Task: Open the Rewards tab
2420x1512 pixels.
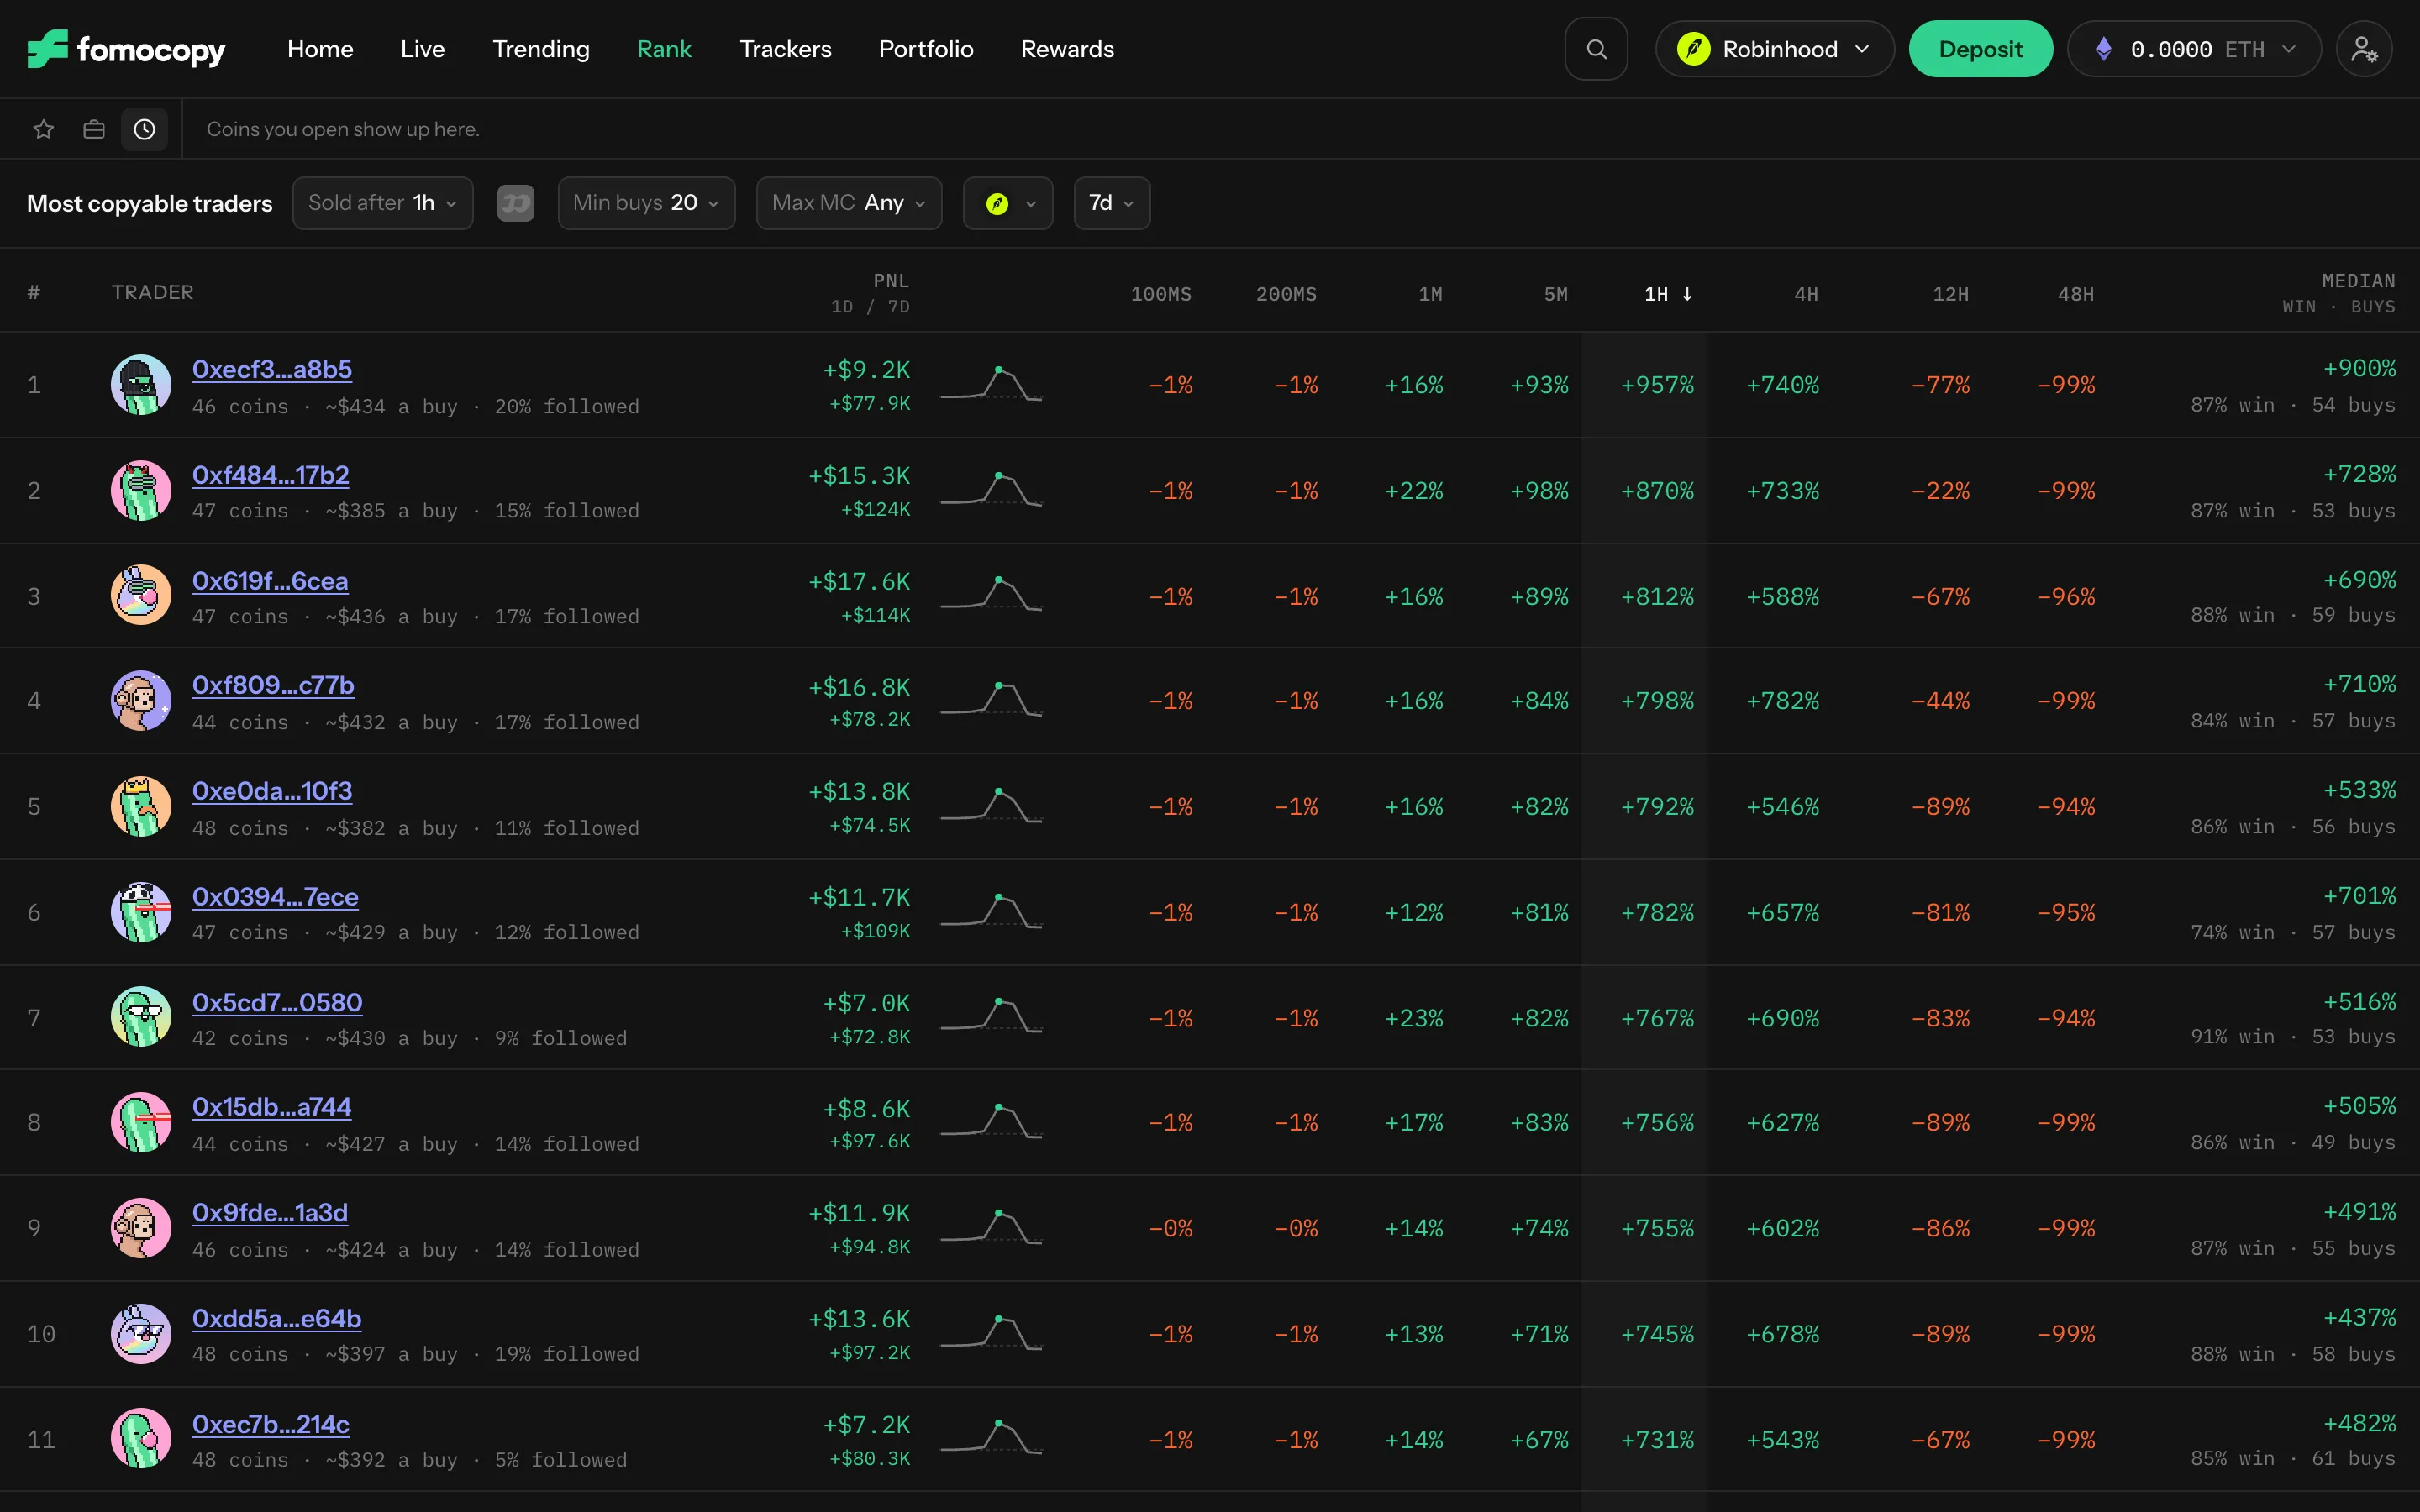Action: click(1067, 49)
